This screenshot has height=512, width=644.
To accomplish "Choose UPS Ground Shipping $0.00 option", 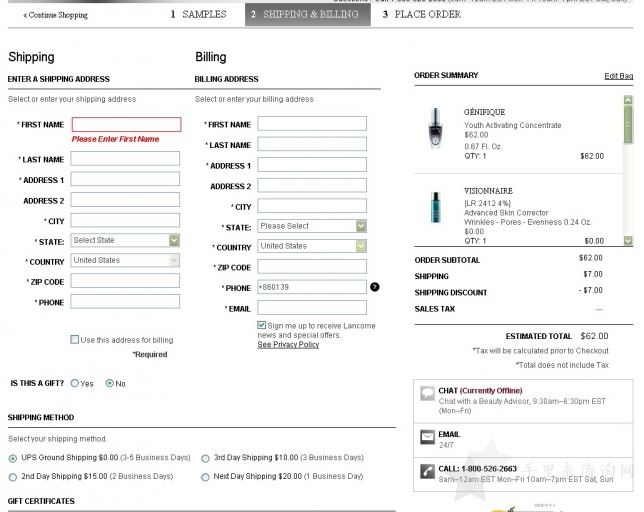I will click(13, 458).
